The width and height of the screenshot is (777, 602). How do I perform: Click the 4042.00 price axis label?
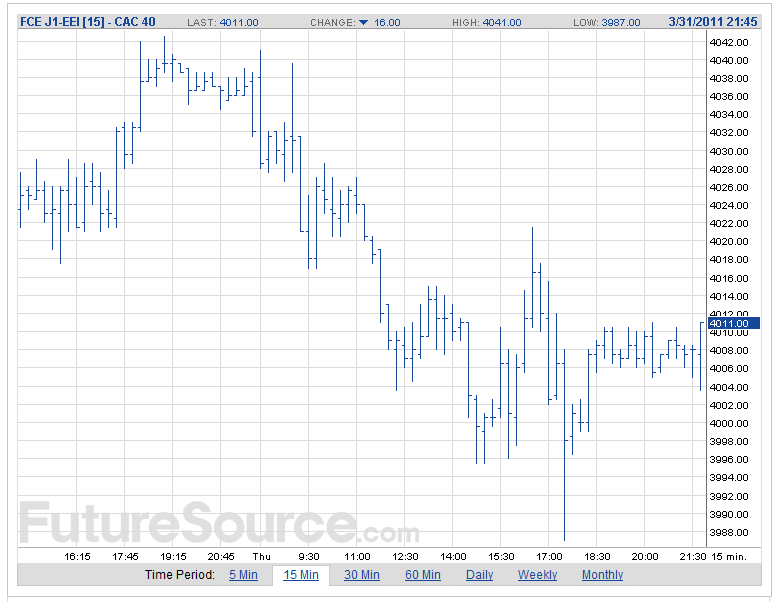tap(728, 43)
